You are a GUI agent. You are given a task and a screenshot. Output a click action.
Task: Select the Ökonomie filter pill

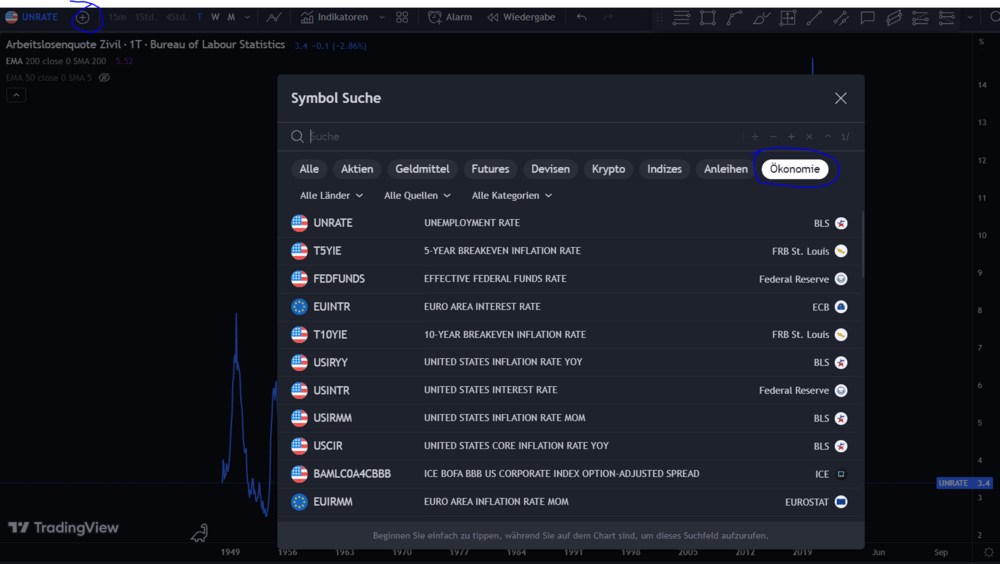pyautogui.click(x=795, y=169)
